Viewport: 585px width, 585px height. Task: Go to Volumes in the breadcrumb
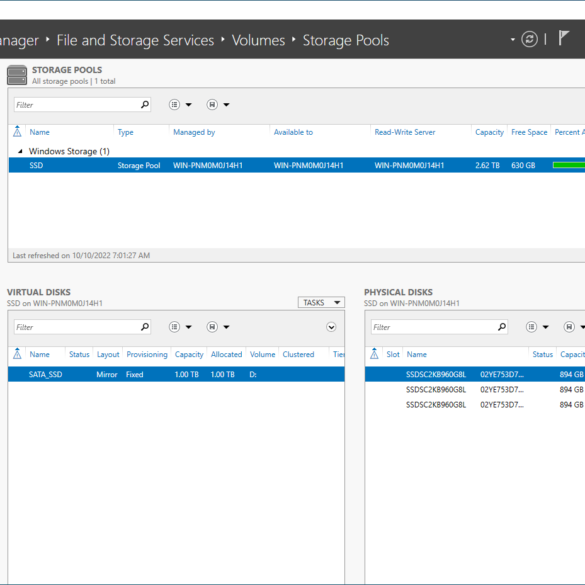(x=258, y=40)
